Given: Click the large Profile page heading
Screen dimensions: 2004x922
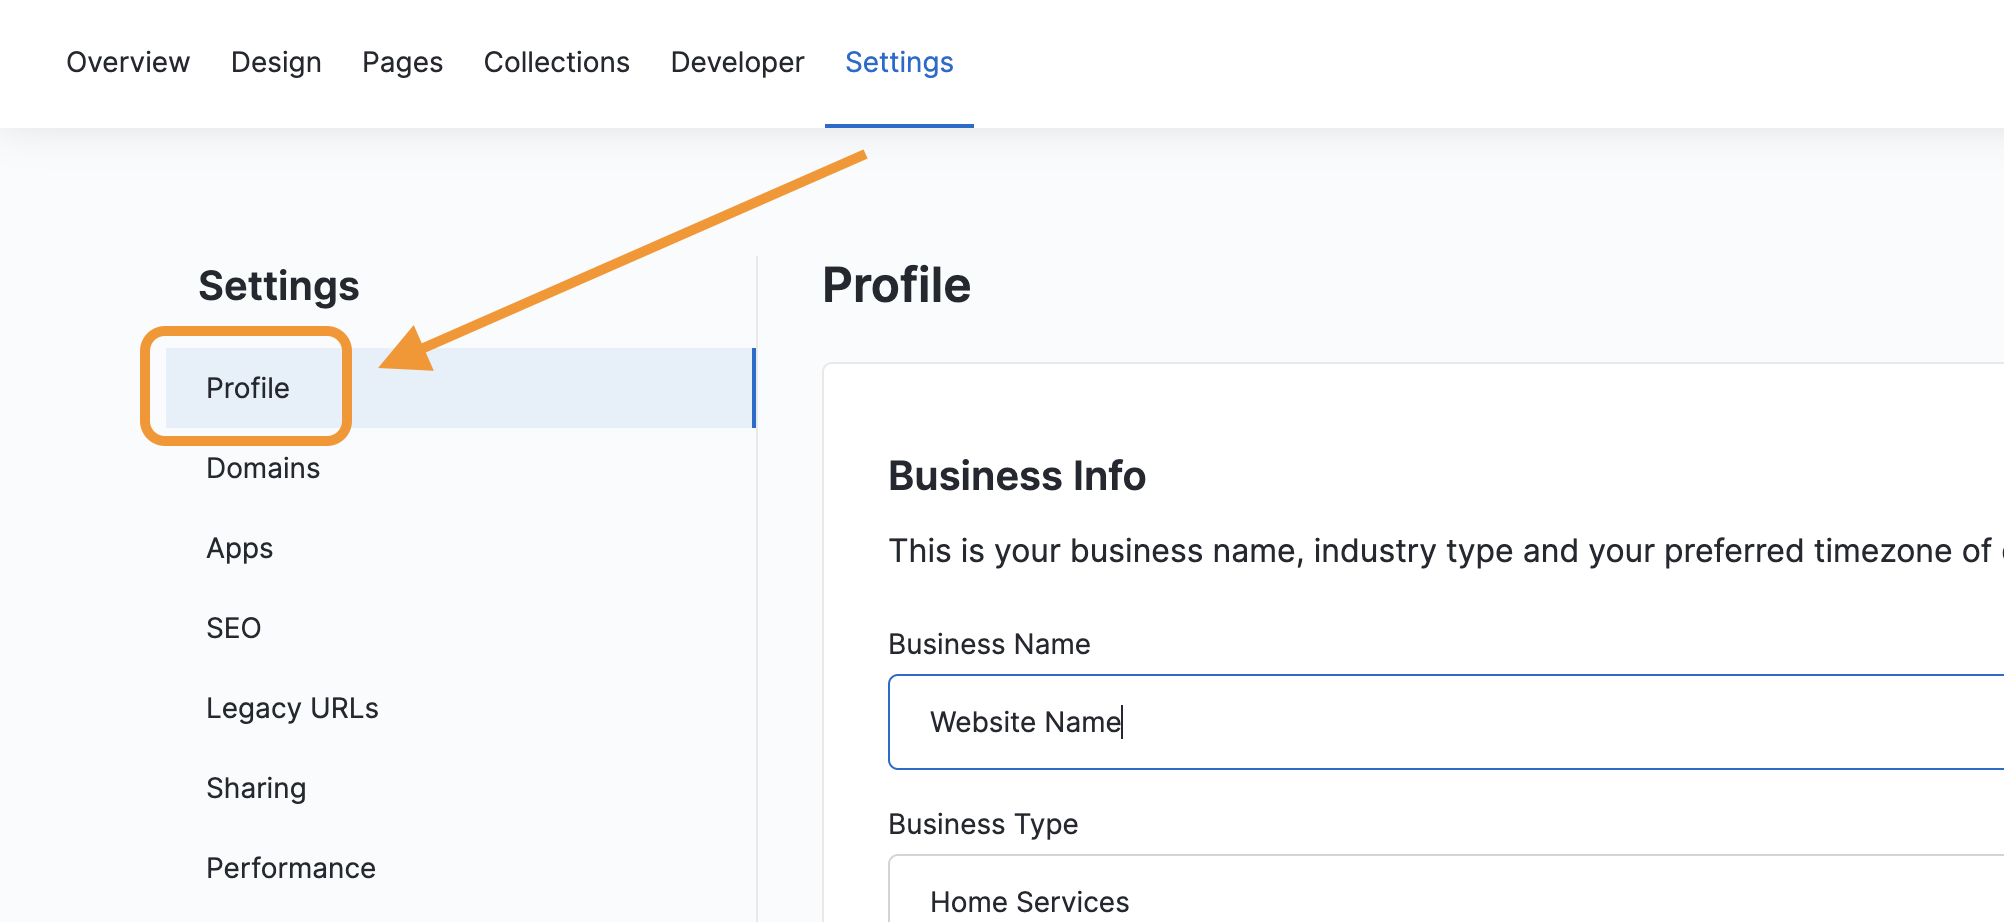Looking at the screenshot, I should [x=896, y=285].
